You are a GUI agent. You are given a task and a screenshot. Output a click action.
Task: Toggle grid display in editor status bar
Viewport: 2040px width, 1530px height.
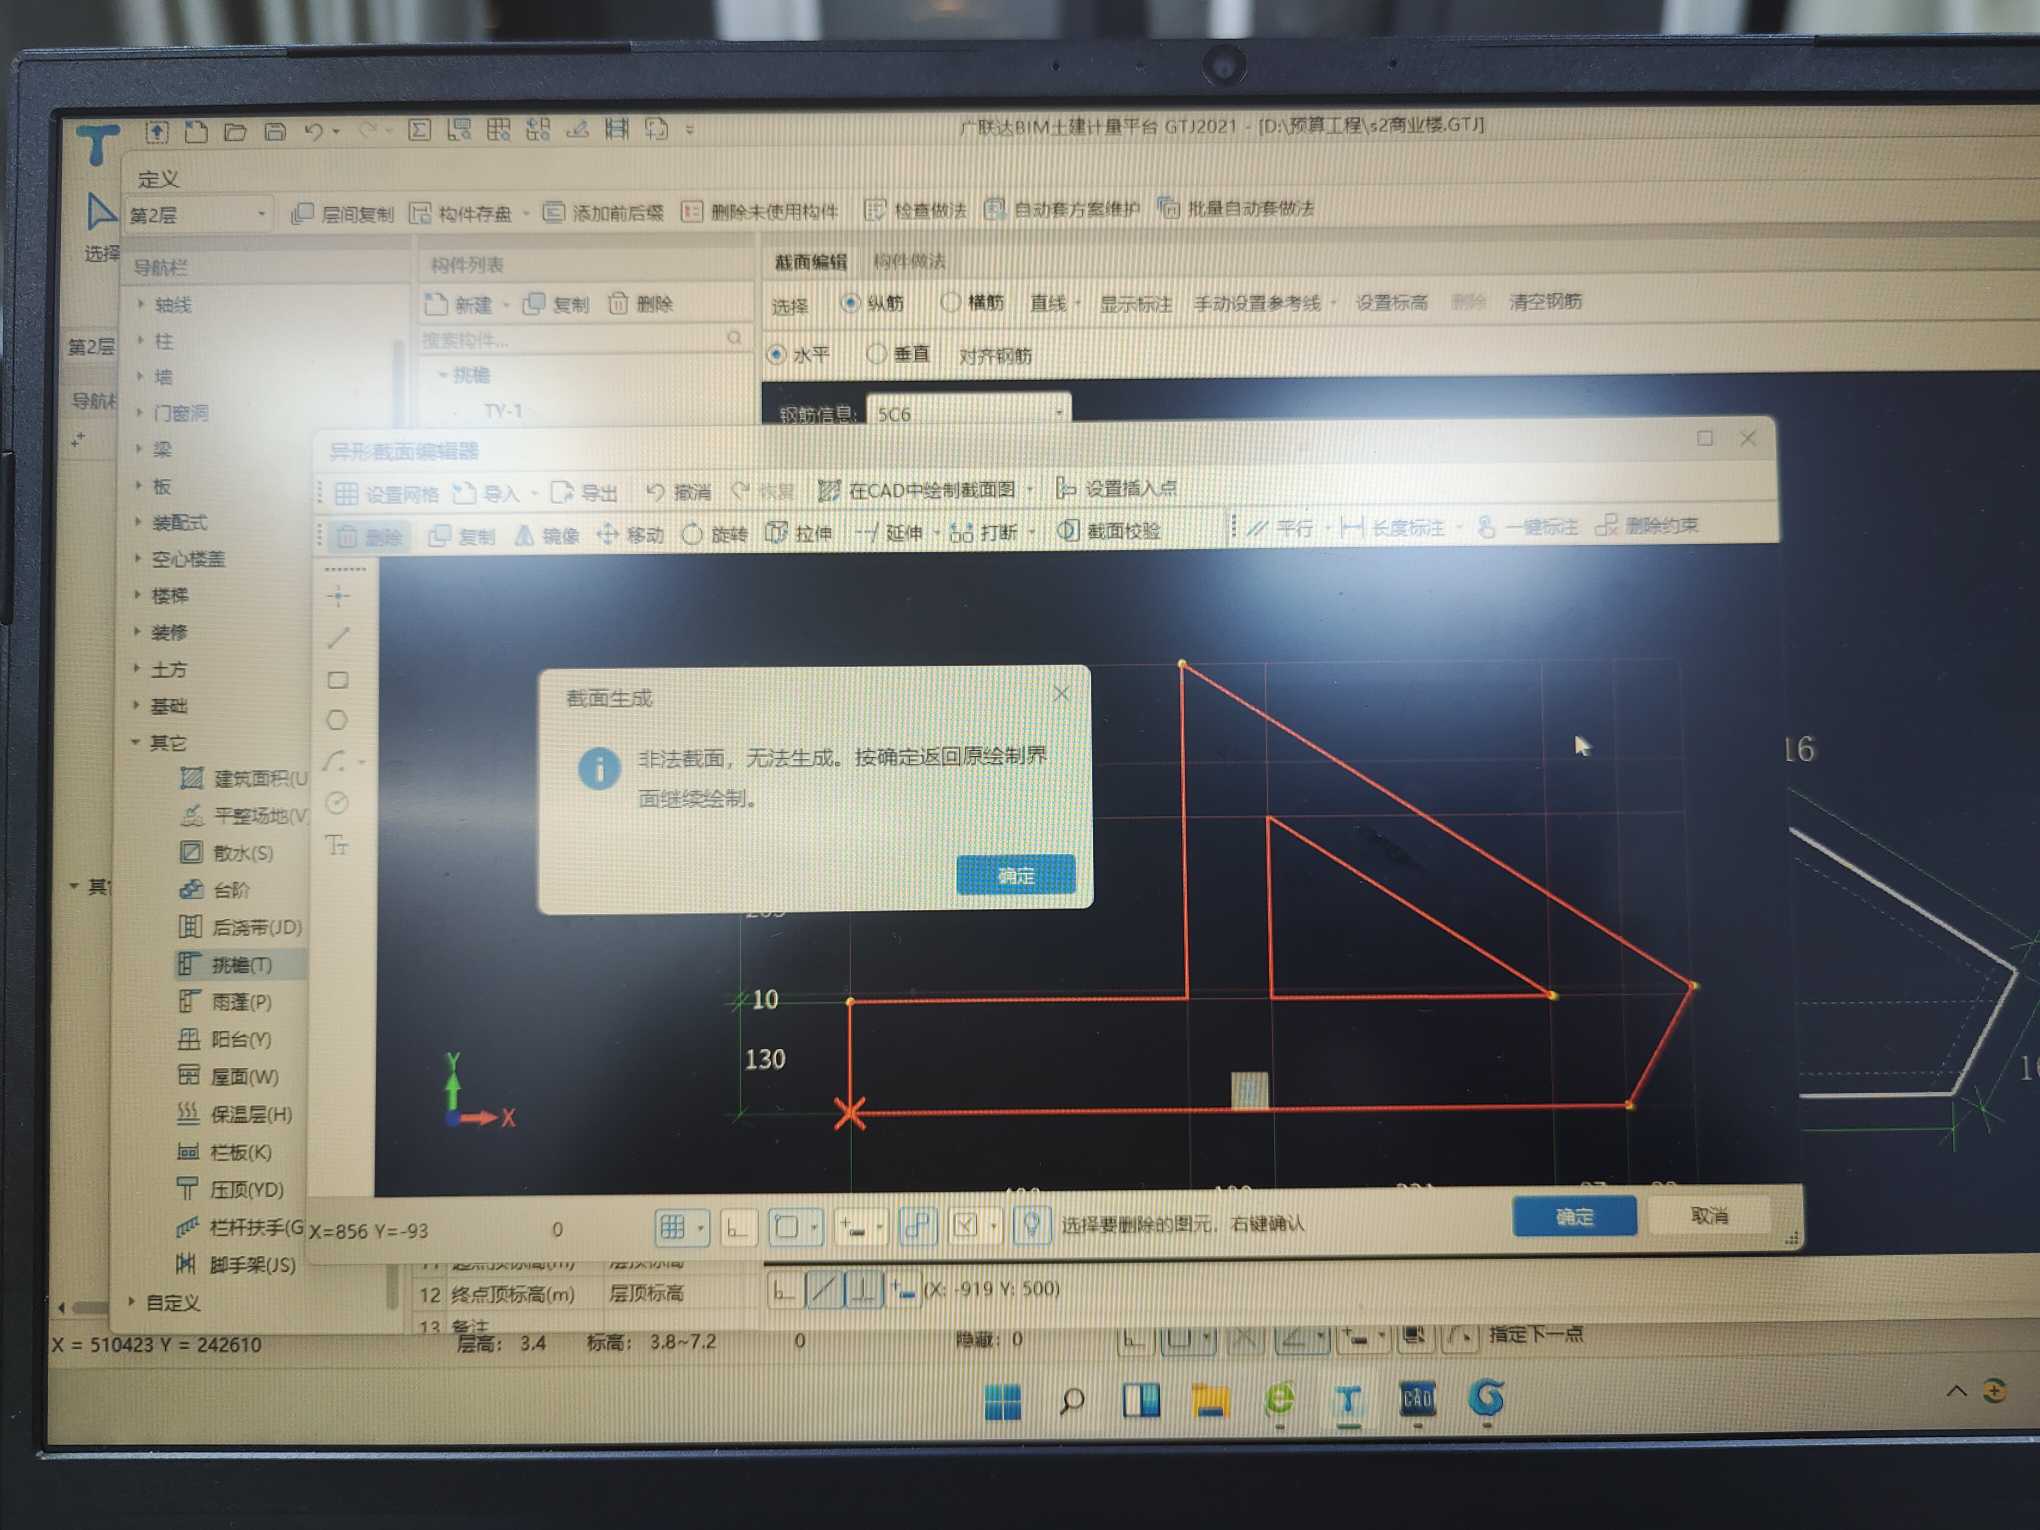(x=673, y=1227)
